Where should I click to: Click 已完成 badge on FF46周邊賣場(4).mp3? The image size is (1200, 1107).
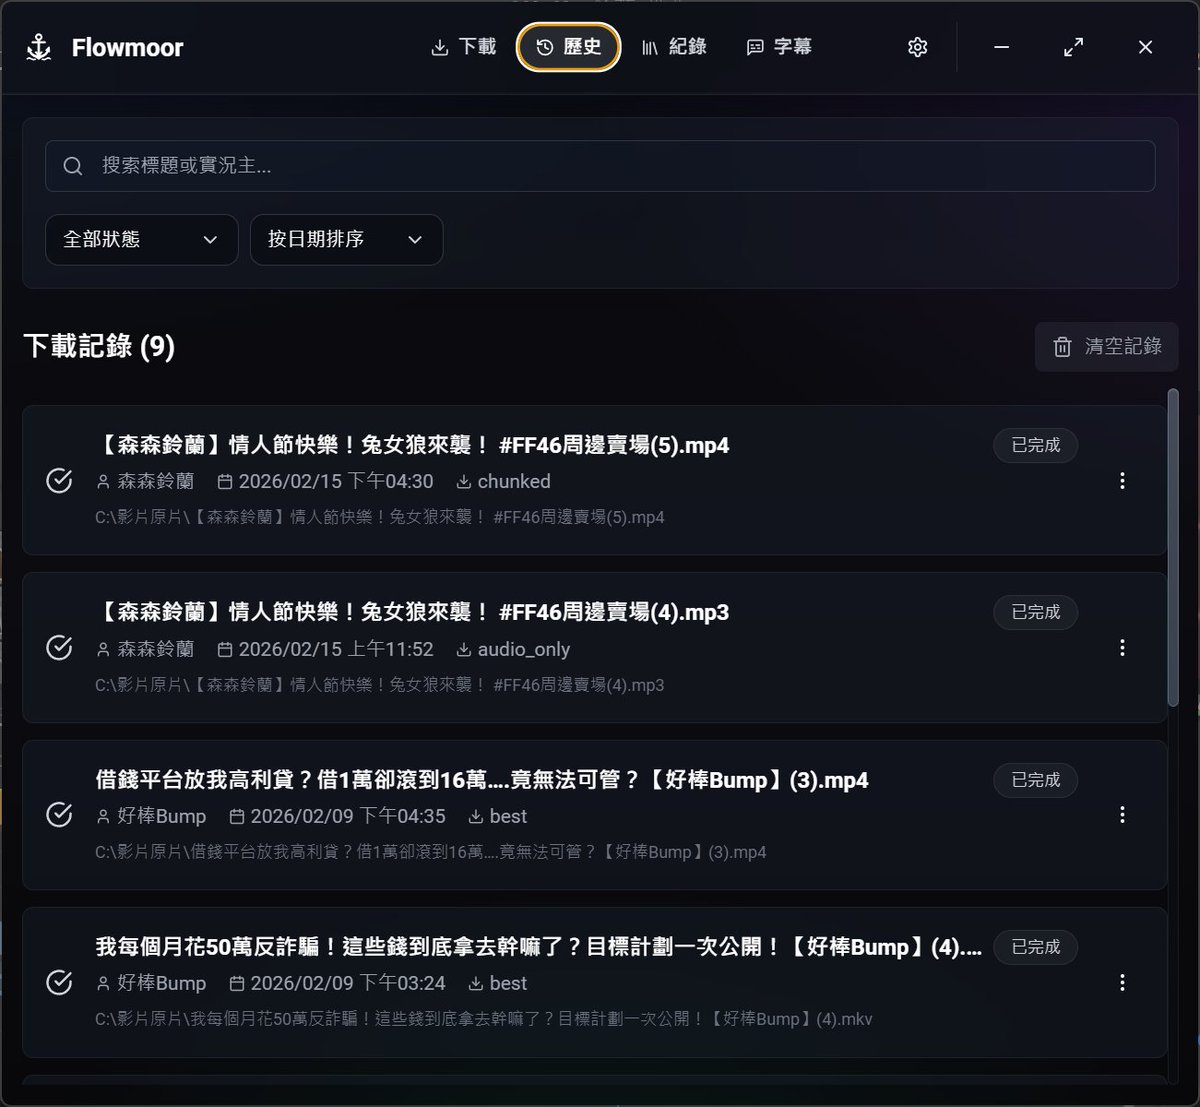pyautogui.click(x=1035, y=612)
